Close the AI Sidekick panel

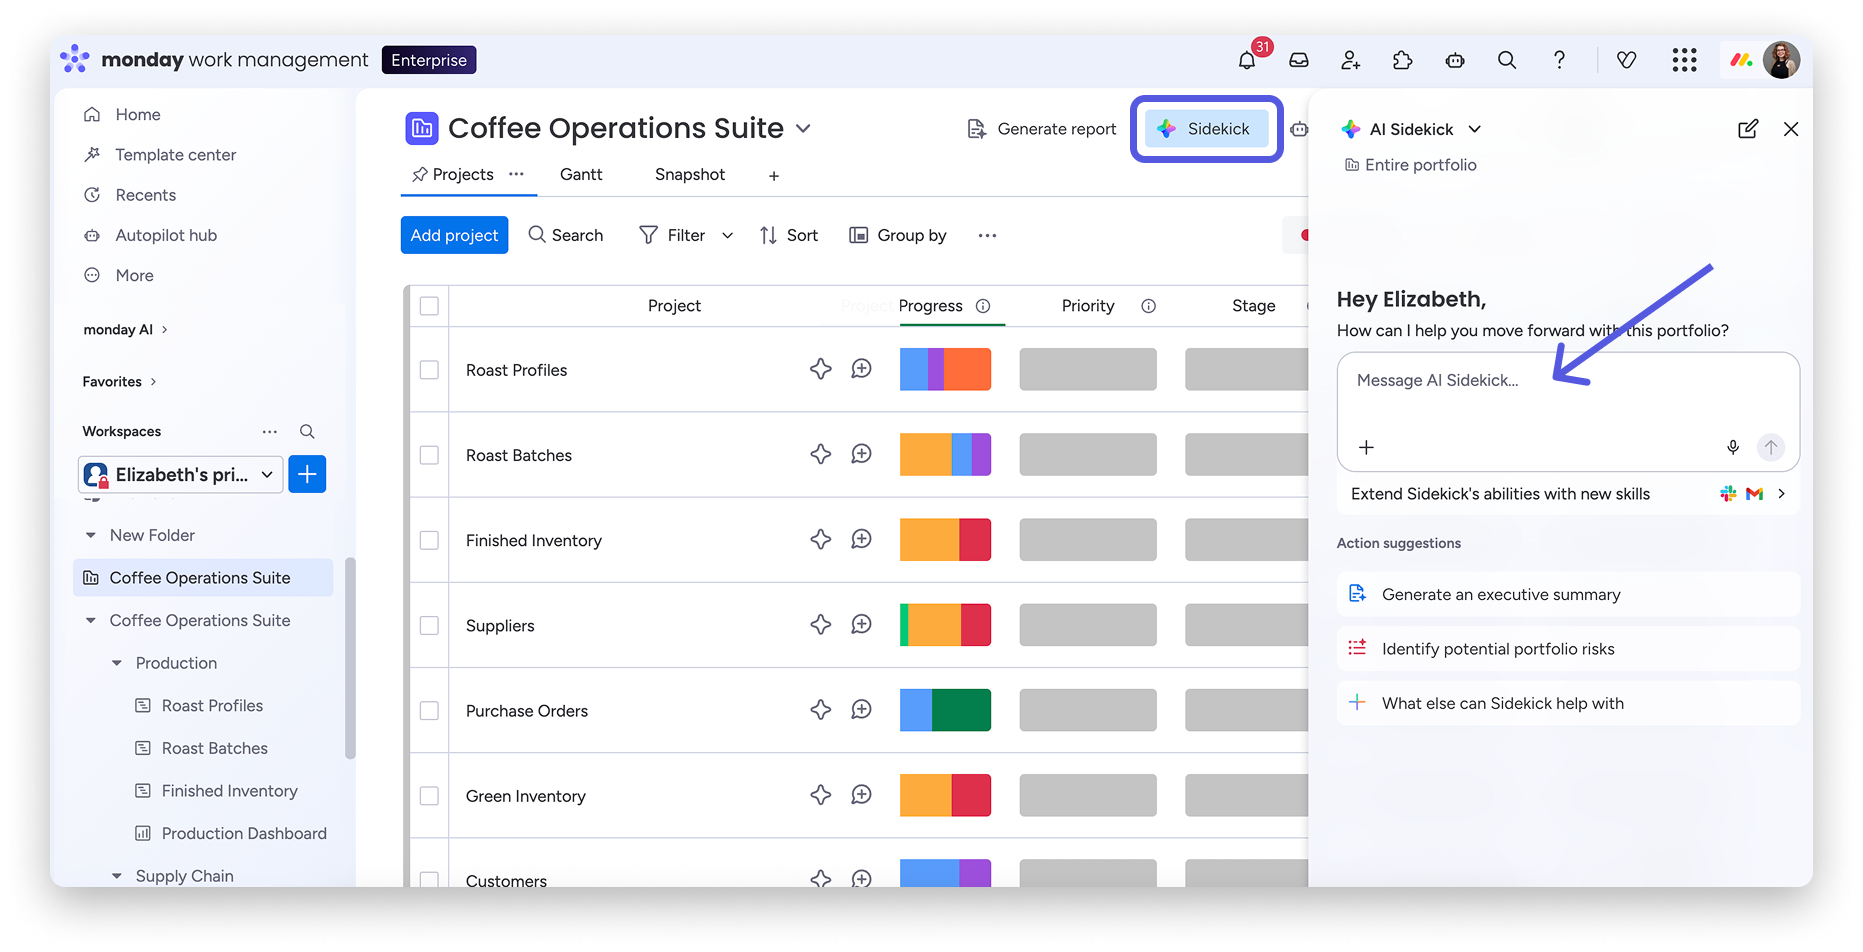pyautogui.click(x=1791, y=129)
